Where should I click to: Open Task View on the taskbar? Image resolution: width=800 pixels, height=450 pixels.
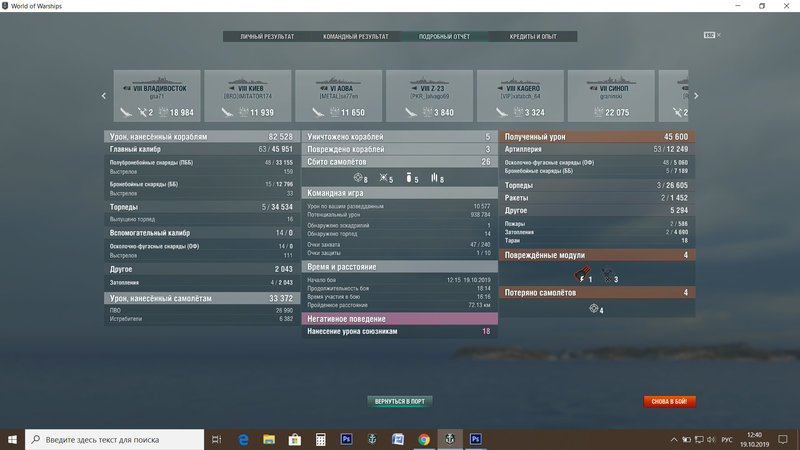tap(217, 439)
